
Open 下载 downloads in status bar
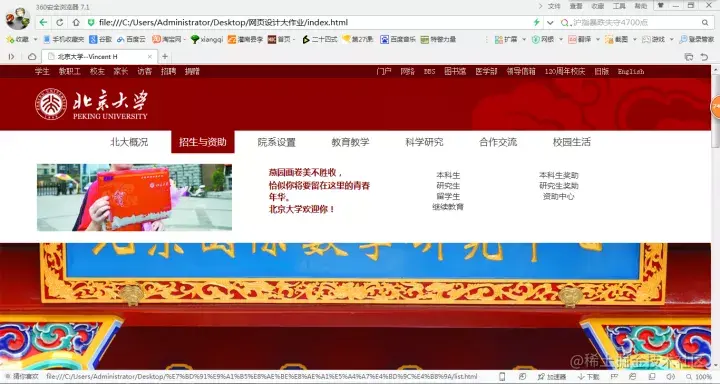point(588,377)
